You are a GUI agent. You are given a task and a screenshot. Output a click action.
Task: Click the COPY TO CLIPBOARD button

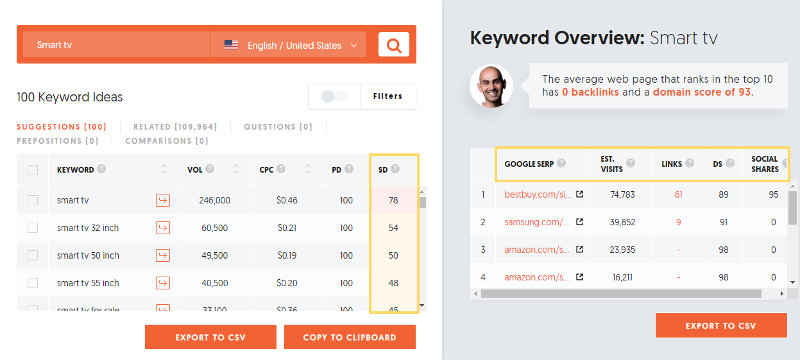(349, 337)
